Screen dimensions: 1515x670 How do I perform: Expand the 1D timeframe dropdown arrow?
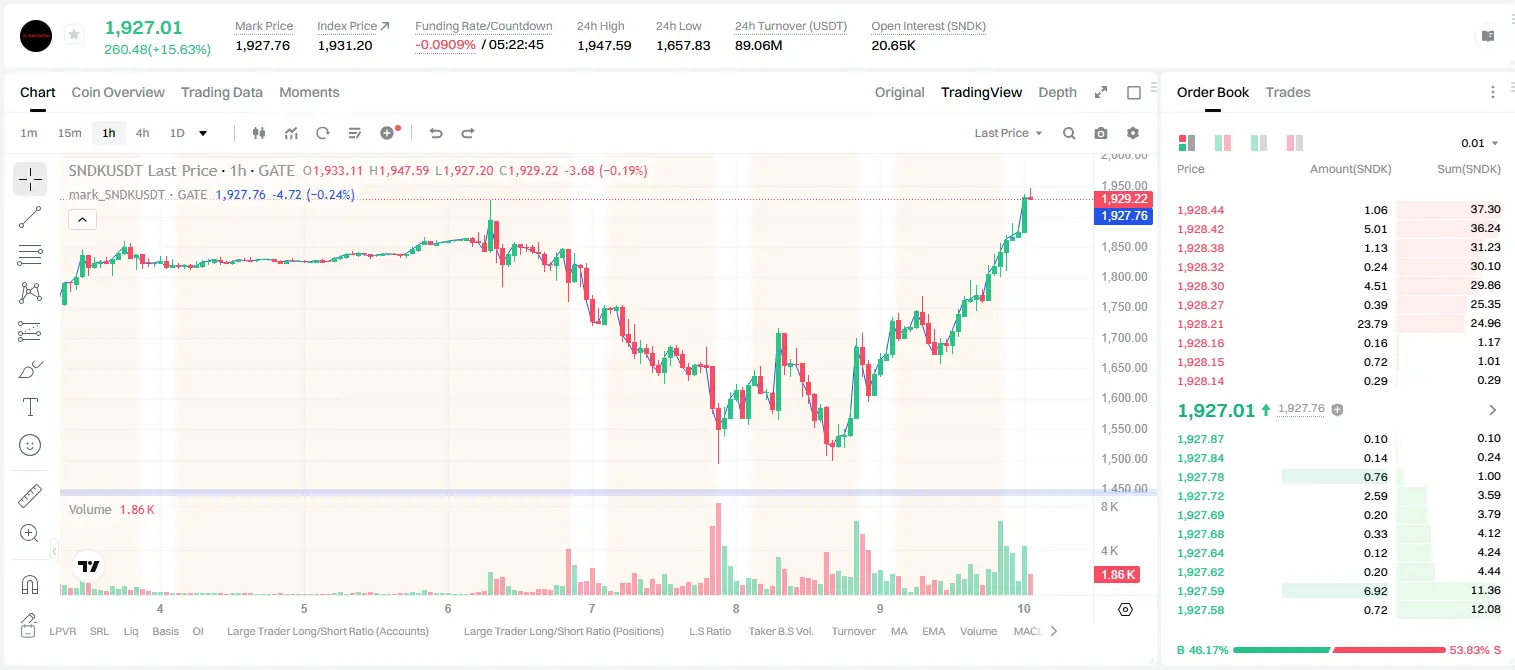pyautogui.click(x=203, y=133)
